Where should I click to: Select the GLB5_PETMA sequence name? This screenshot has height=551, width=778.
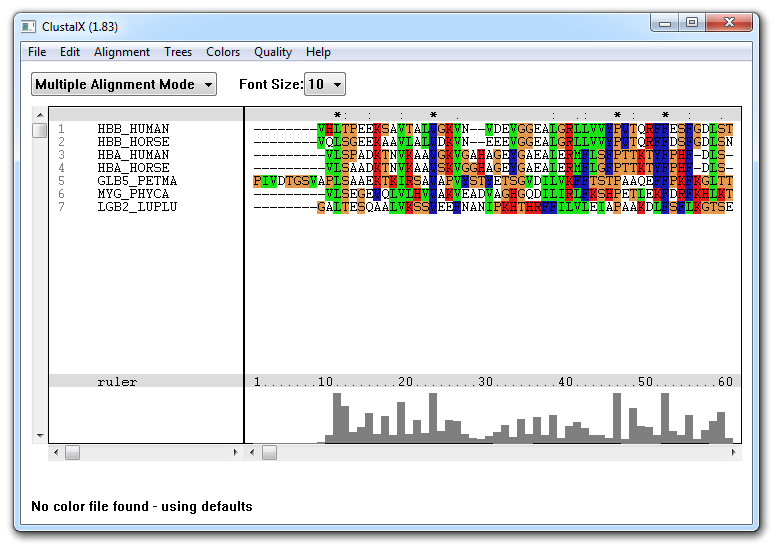[x=137, y=181]
